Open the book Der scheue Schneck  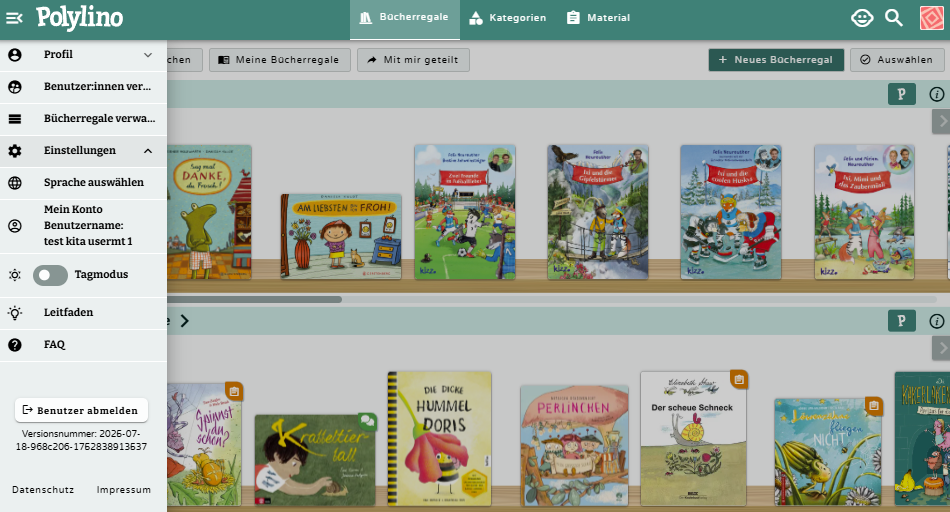[693, 439]
